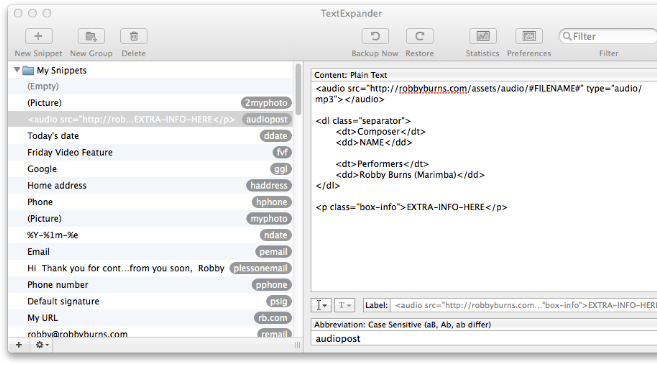This screenshot has height=365, width=657.
Task: Click the New Snippet plus icon
Action: (x=39, y=36)
